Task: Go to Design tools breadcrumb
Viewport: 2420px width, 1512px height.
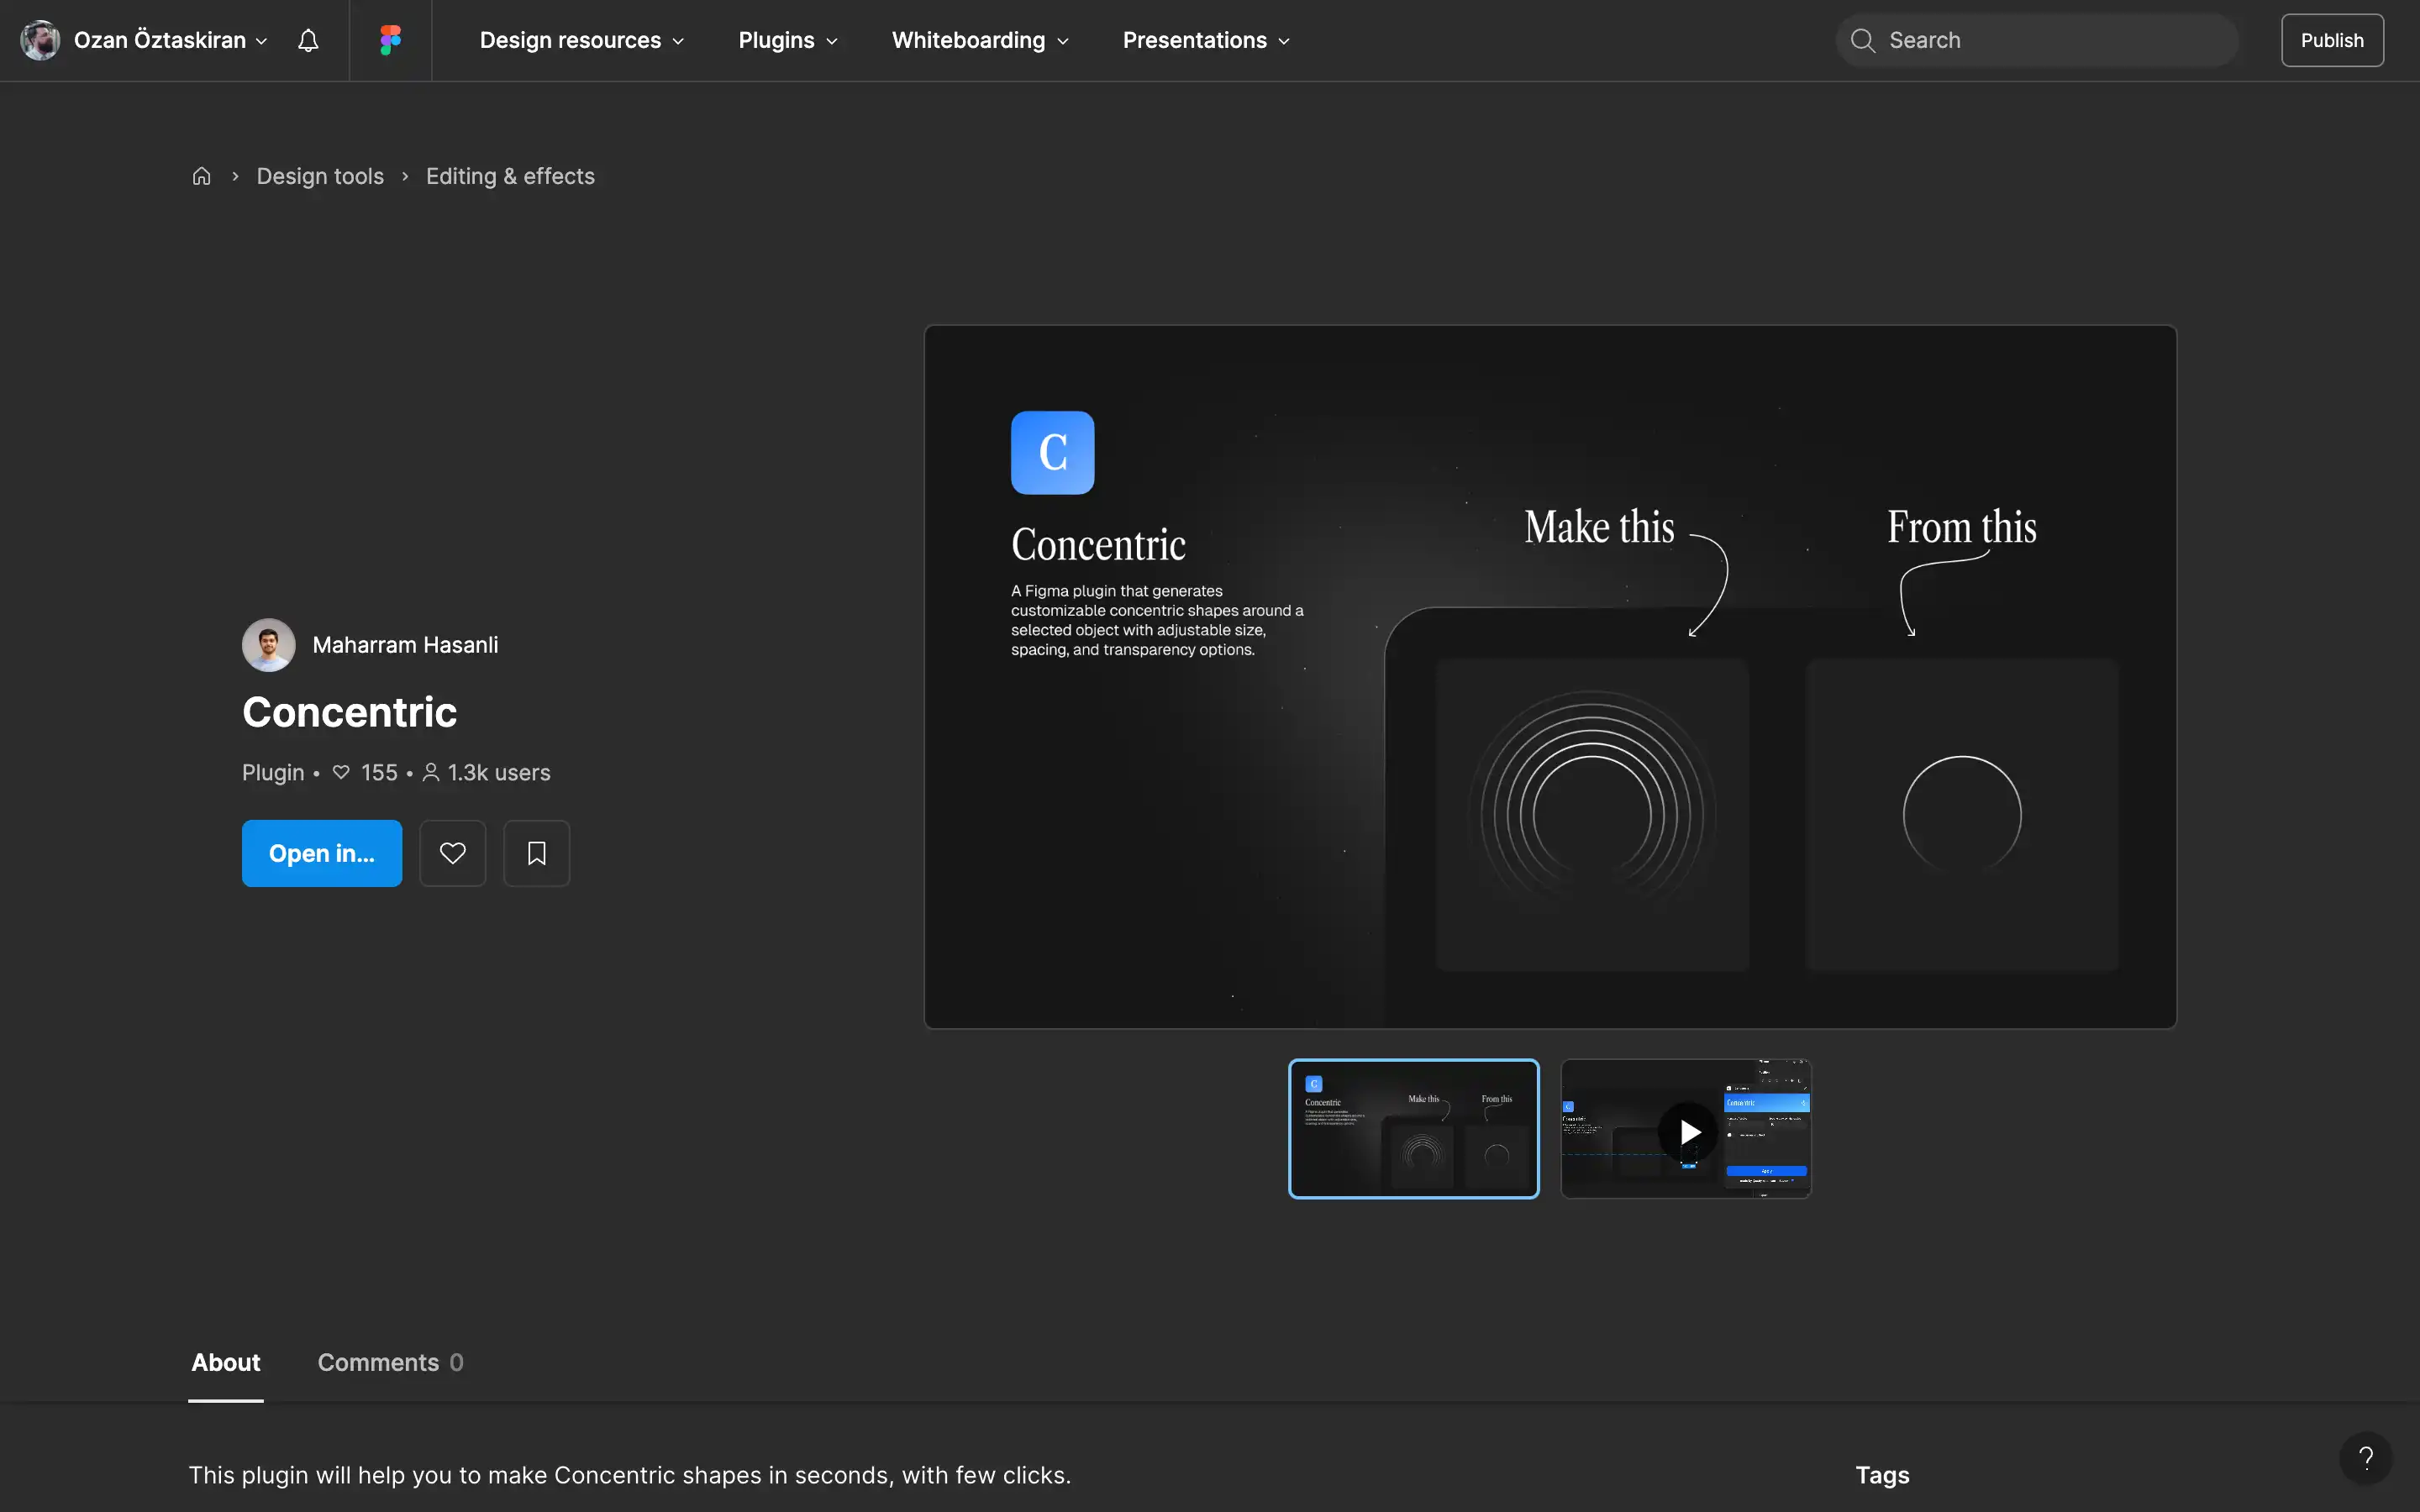Action: point(320,176)
